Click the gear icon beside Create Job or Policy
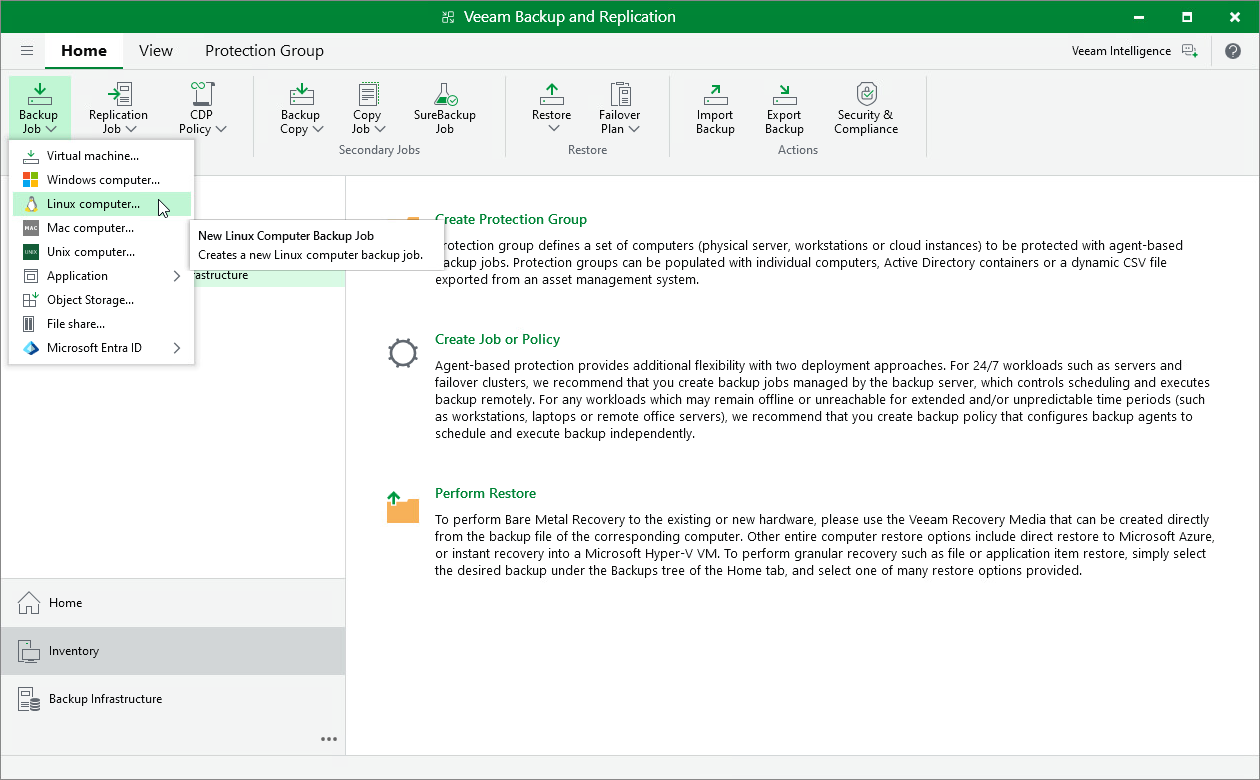Viewport: 1260px width, 780px height. [403, 353]
